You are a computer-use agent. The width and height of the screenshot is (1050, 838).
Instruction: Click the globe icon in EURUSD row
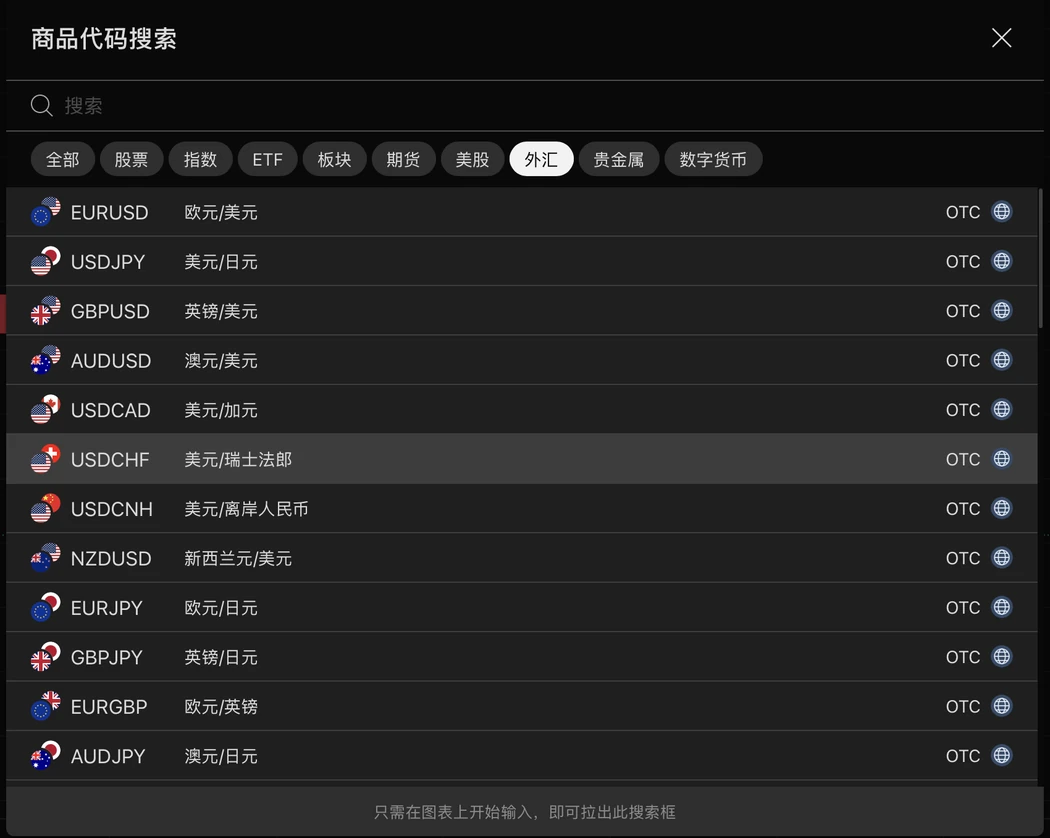1002,212
